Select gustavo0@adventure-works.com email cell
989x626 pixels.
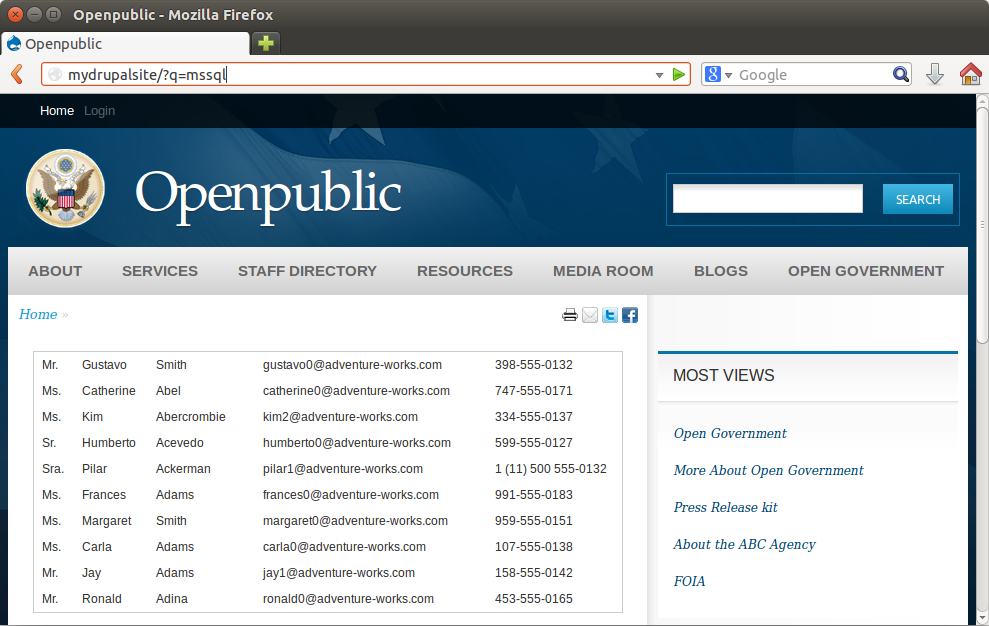pyautogui.click(x=352, y=365)
